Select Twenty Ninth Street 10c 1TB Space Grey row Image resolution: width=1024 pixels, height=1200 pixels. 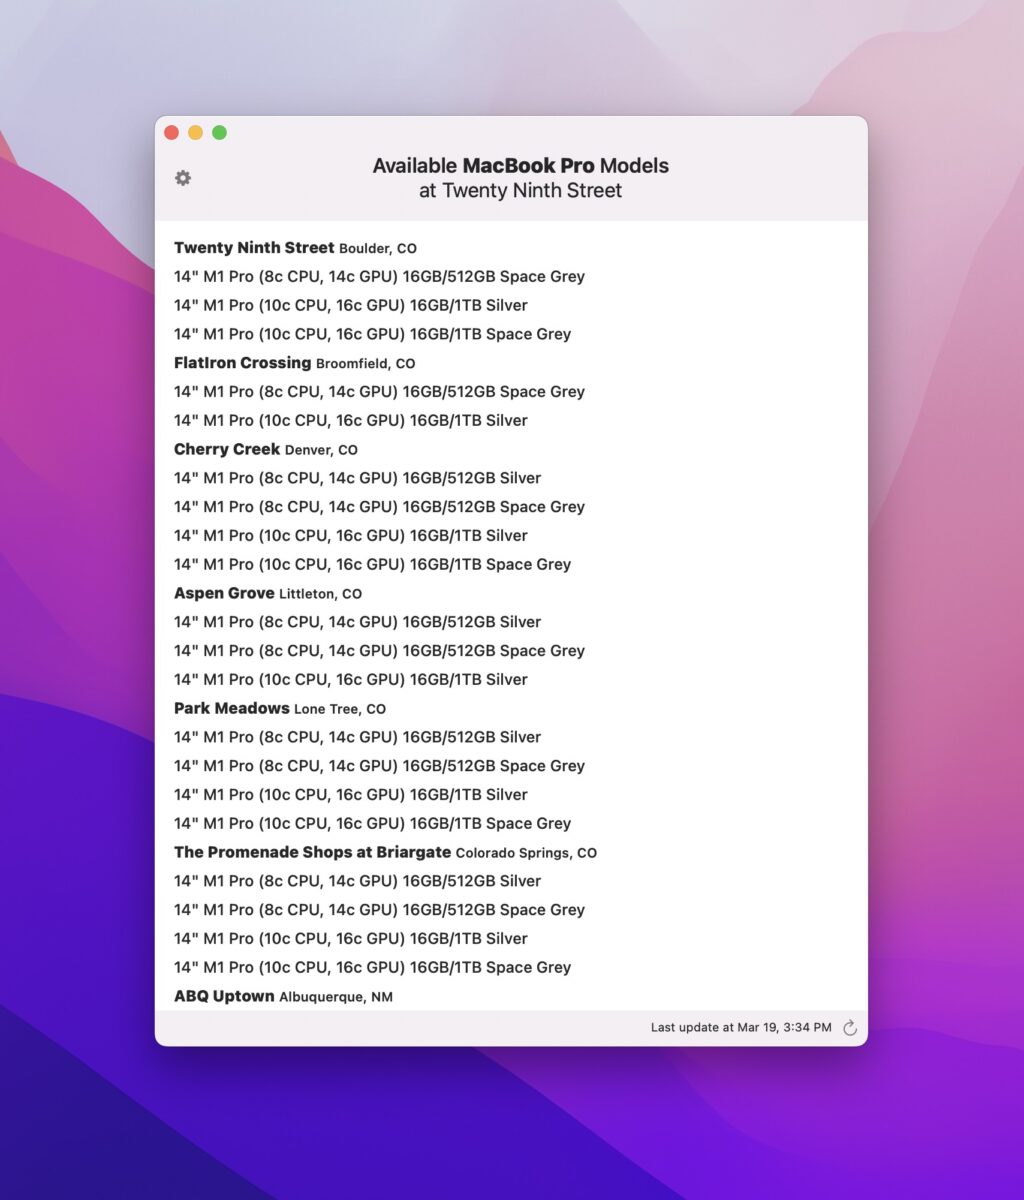(372, 334)
